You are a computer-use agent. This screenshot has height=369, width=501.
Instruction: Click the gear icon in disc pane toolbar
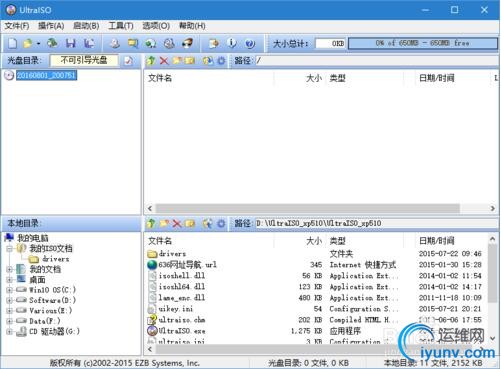click(221, 61)
